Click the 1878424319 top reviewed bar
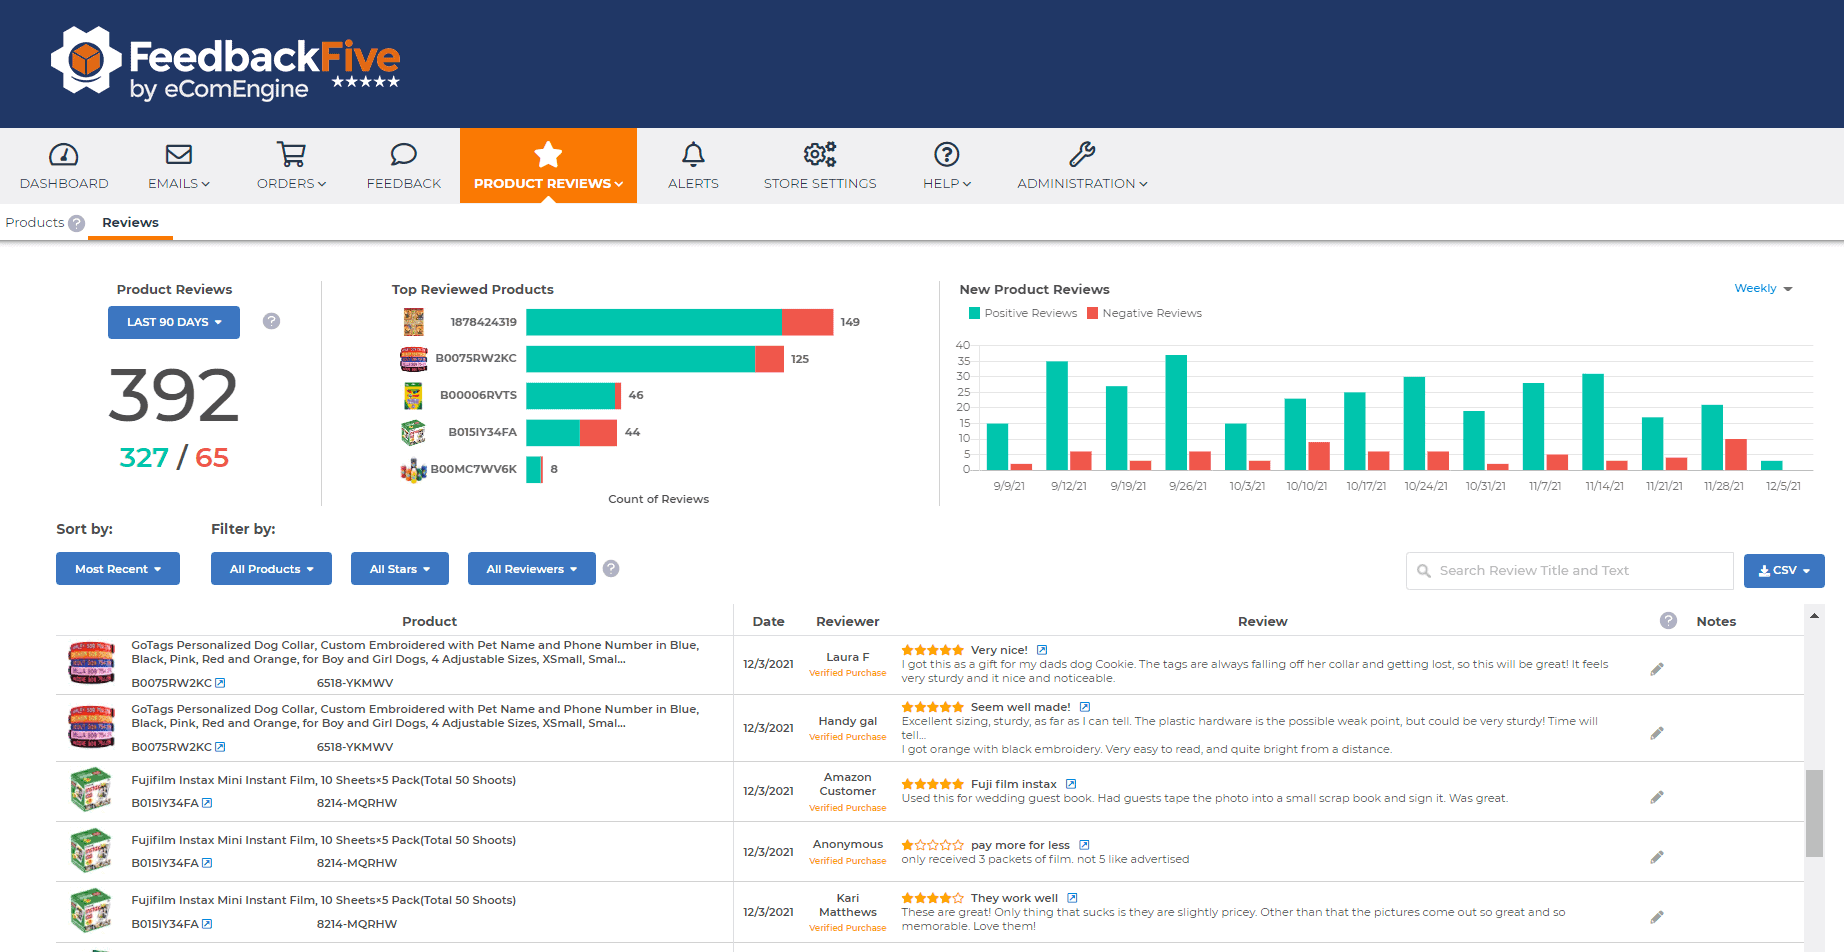 click(680, 322)
